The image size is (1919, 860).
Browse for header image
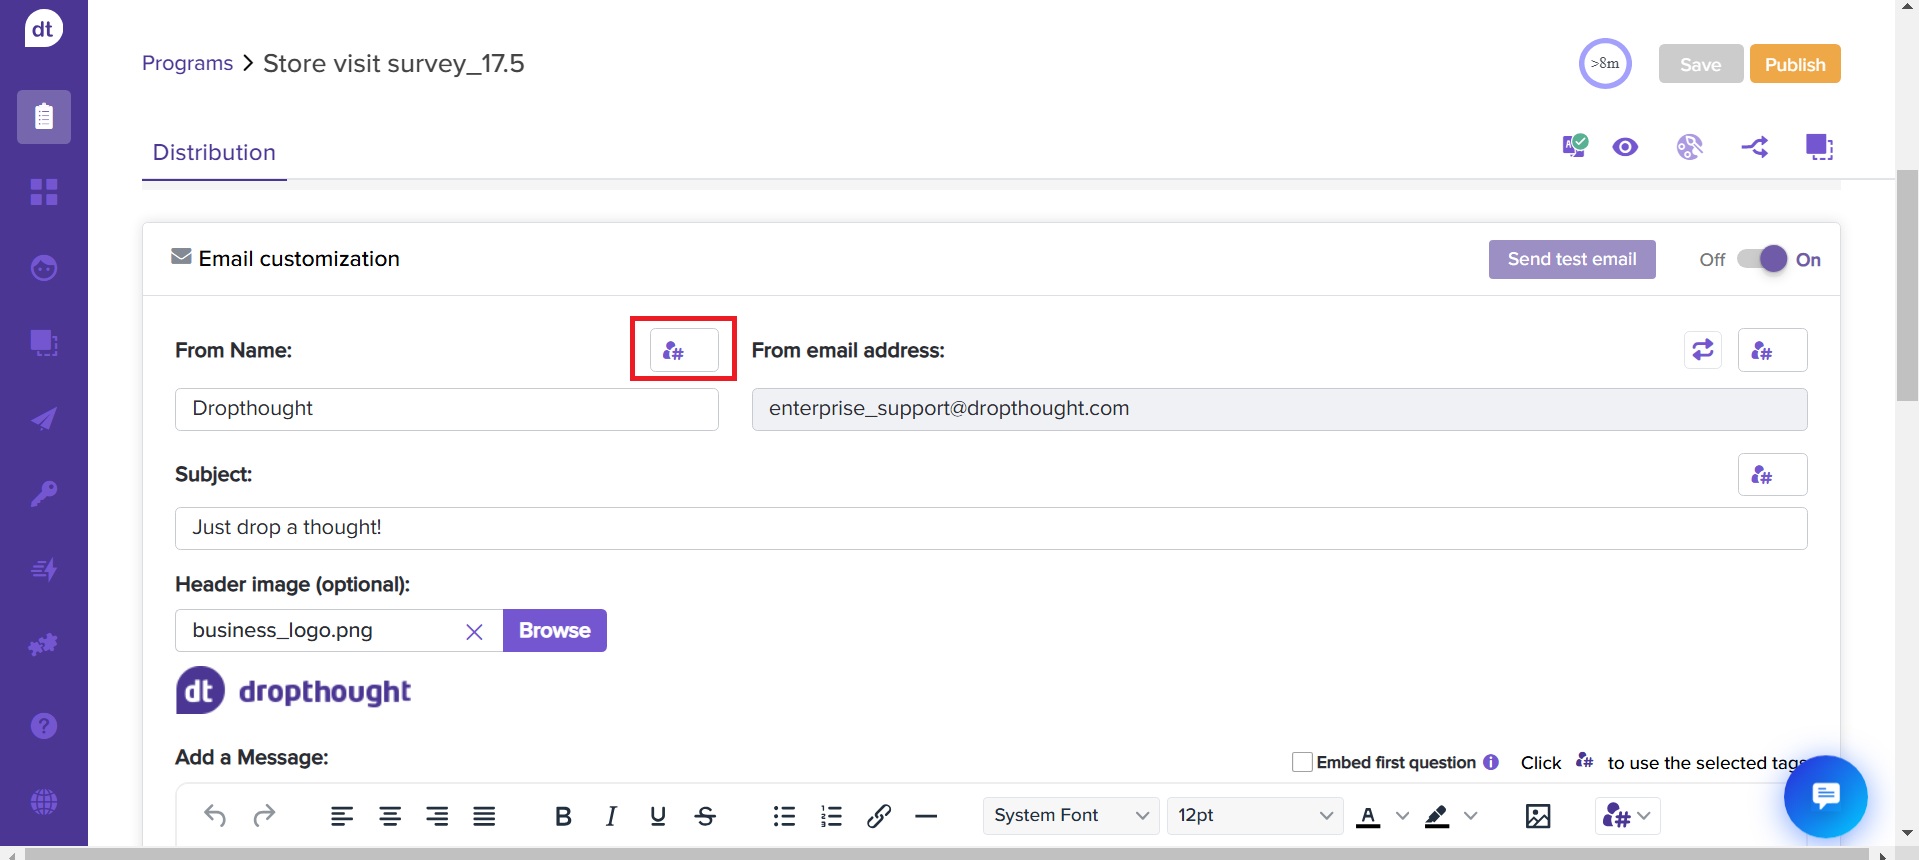tap(555, 631)
